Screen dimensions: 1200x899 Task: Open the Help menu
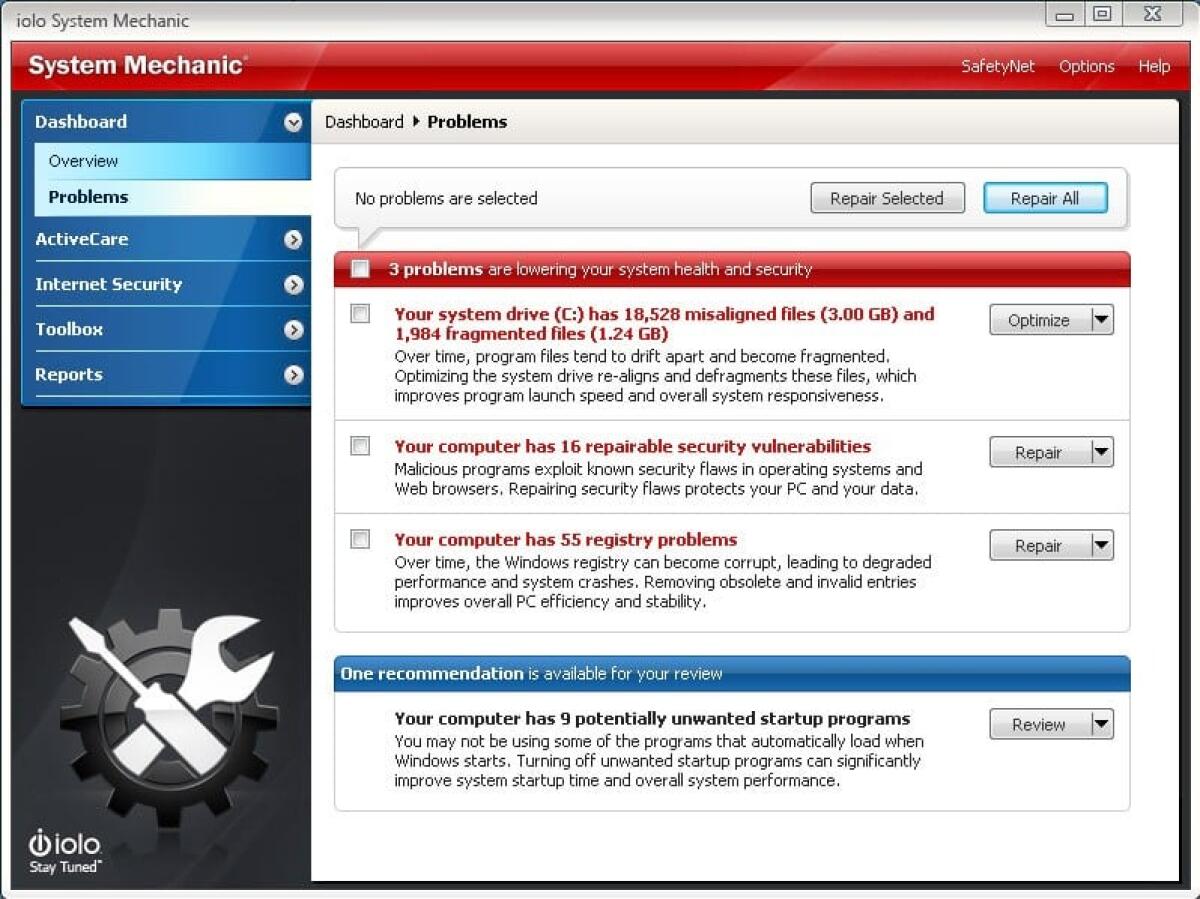(x=1154, y=66)
